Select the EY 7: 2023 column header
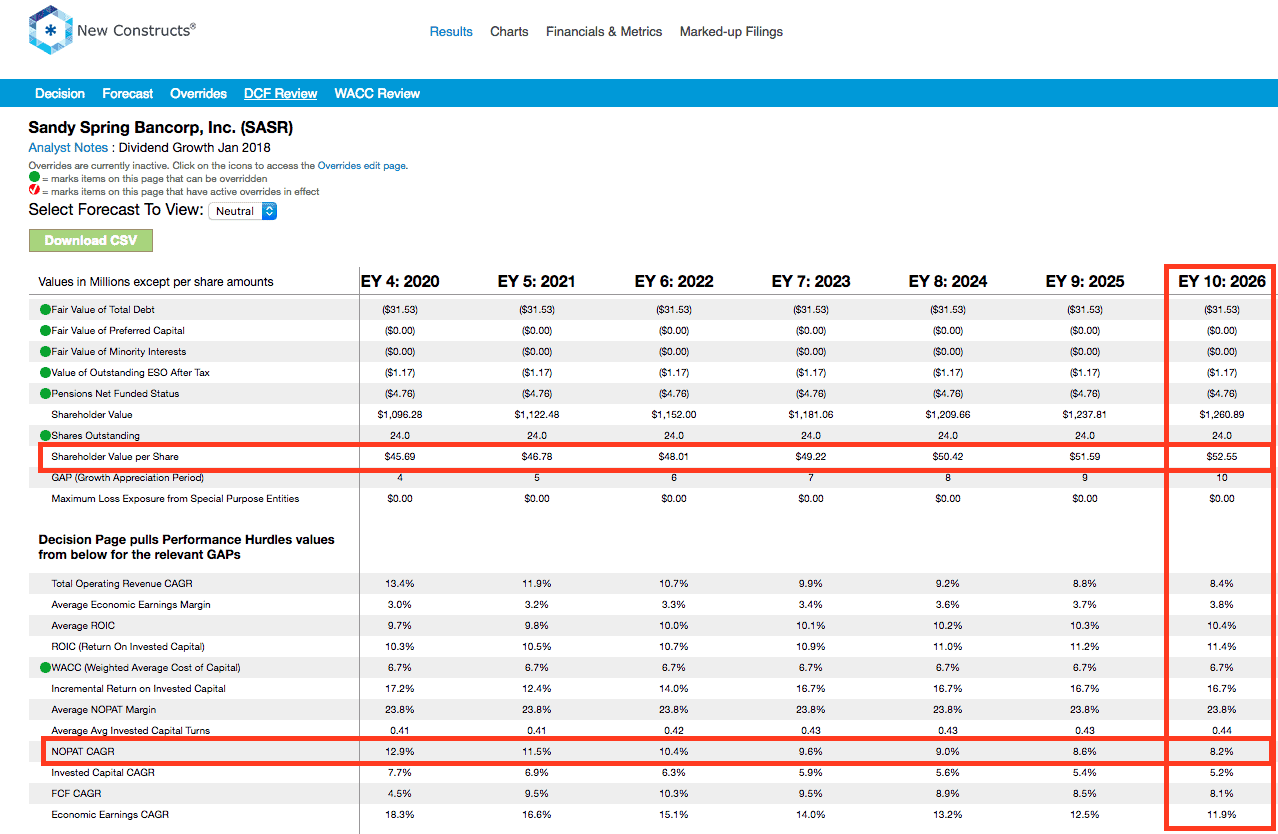This screenshot has width=1278, height=834. coord(811,282)
